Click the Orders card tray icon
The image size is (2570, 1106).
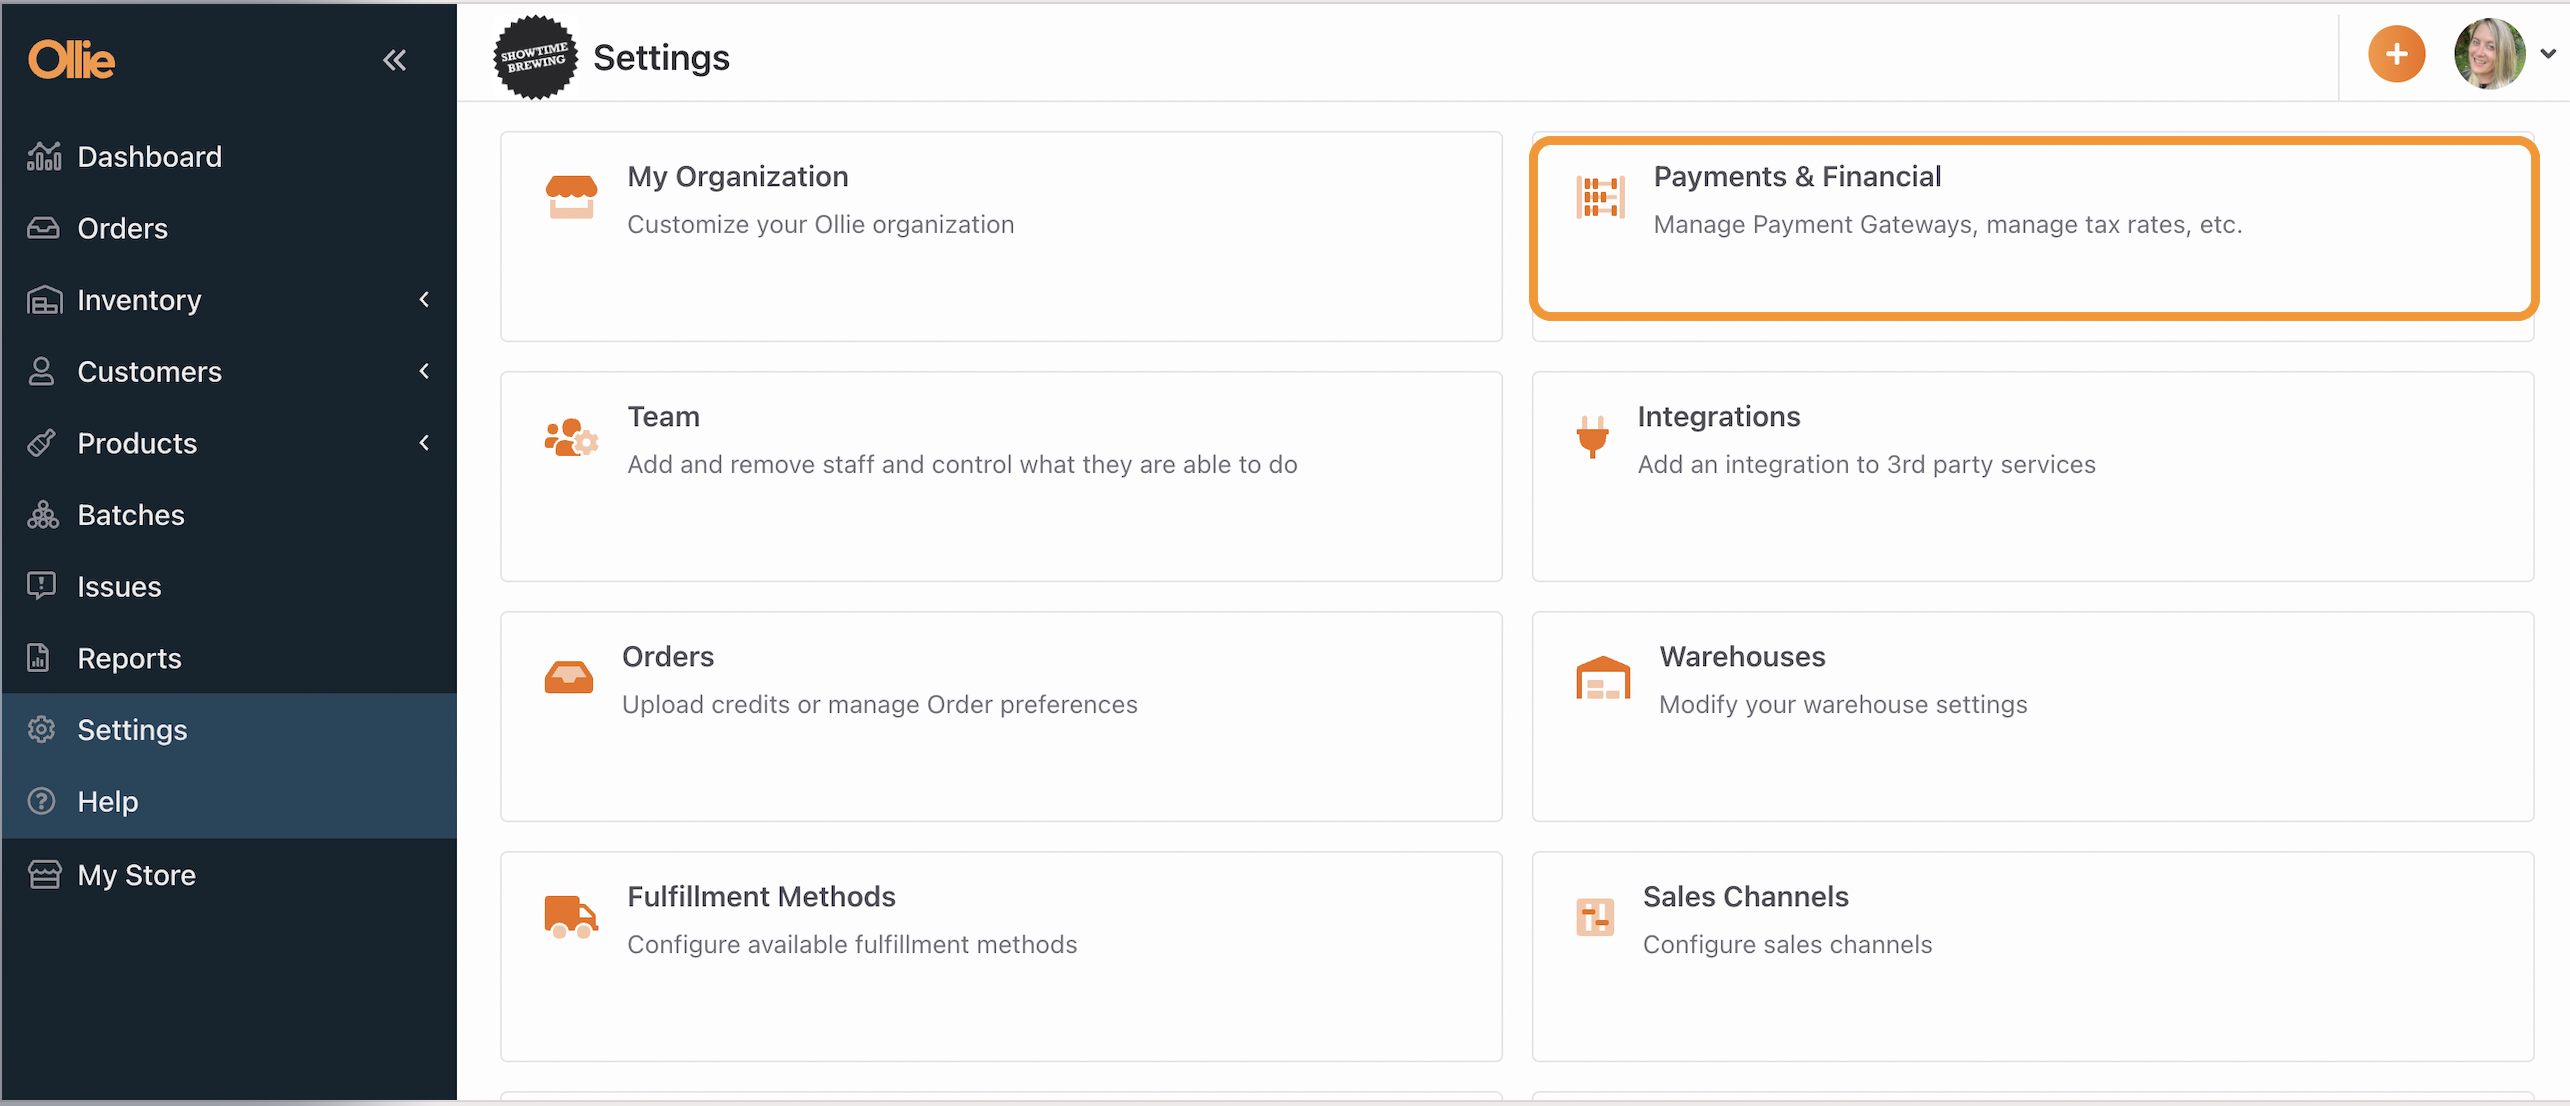tap(568, 677)
